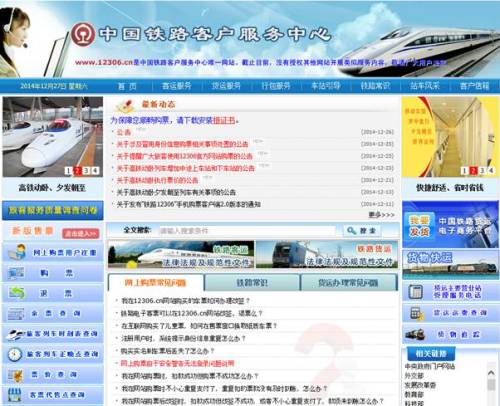Open the FAQ about 儿童票 paper tickets
The height and width of the screenshot is (406, 500).
coord(199,326)
